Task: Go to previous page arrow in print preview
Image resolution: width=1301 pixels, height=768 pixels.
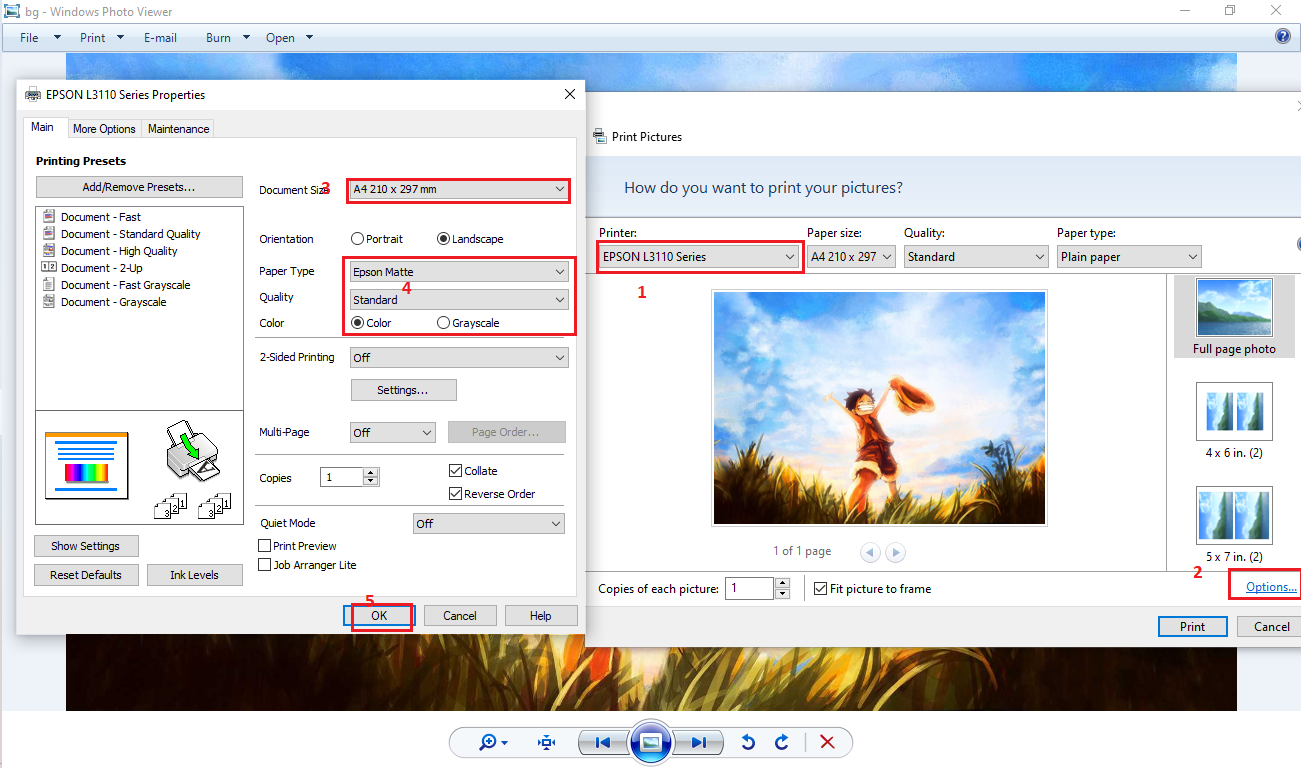Action: tap(869, 552)
